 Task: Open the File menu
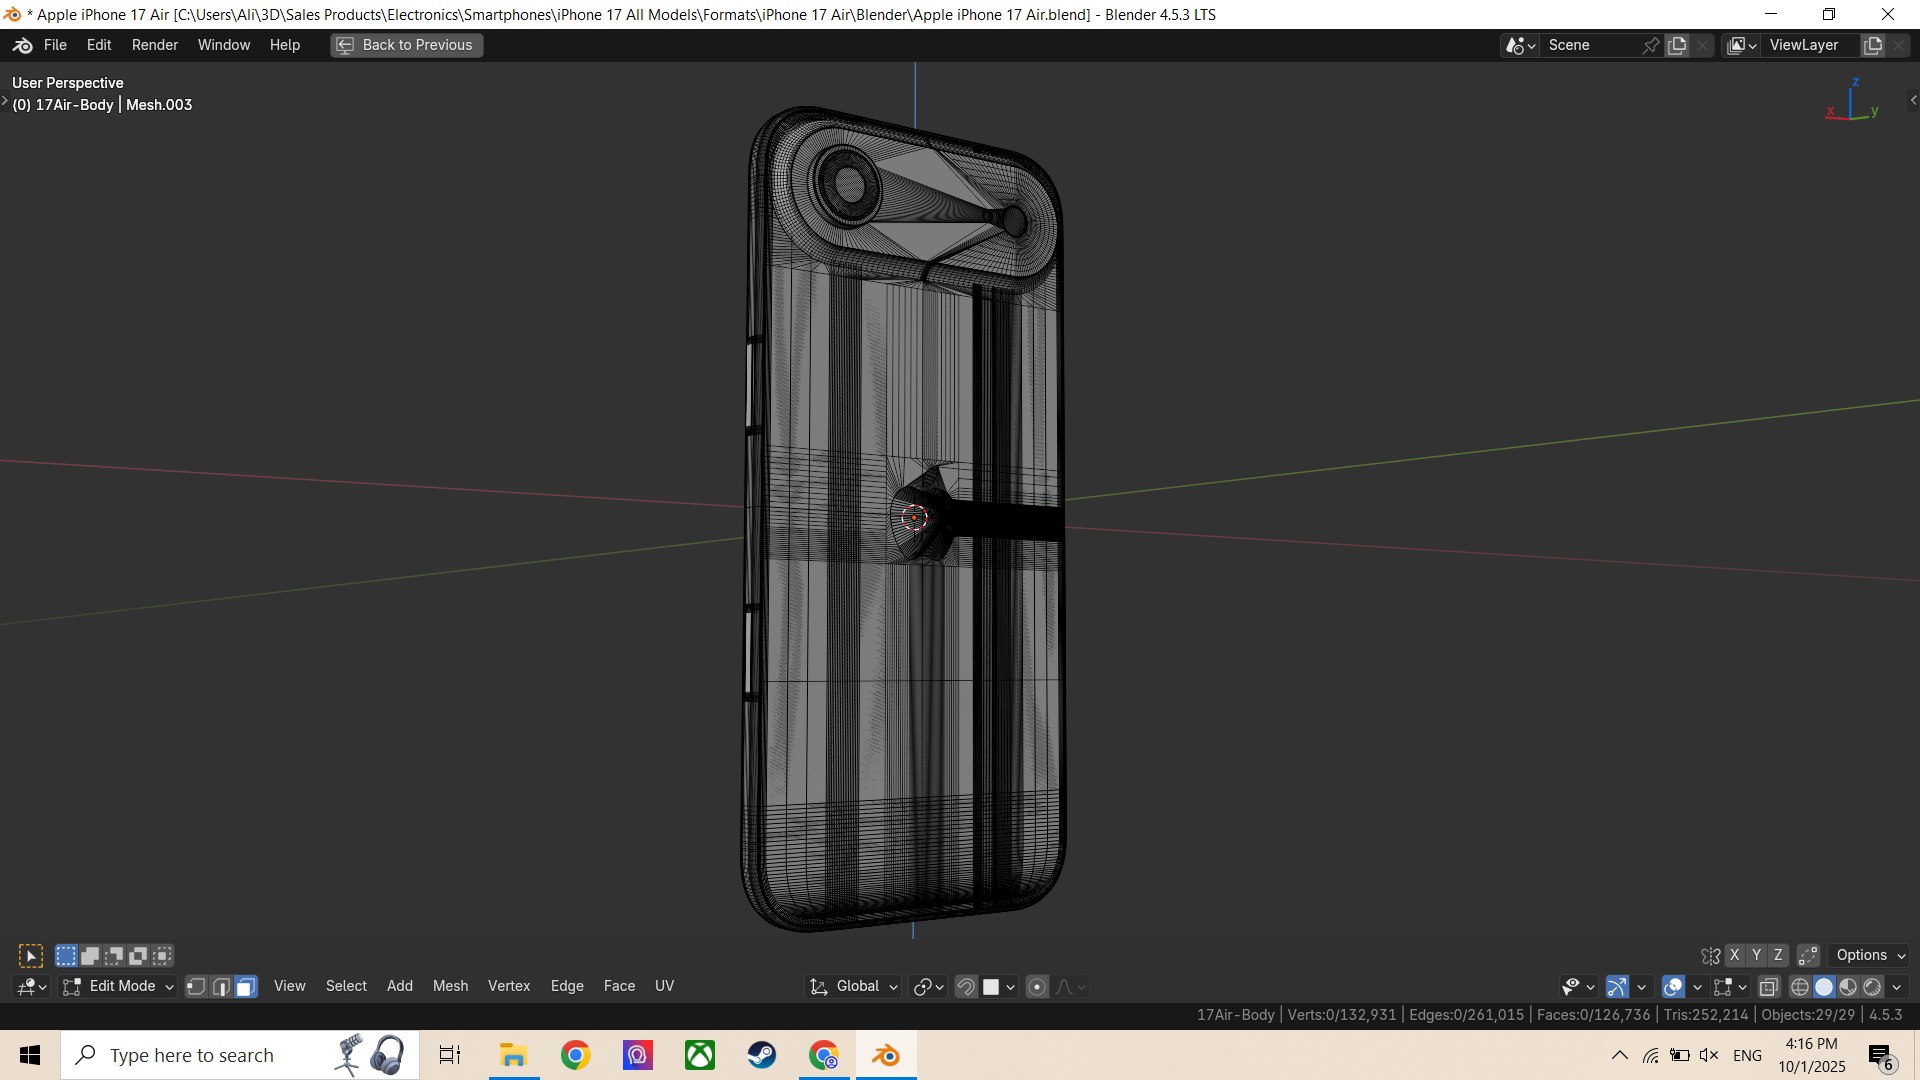coord(55,45)
